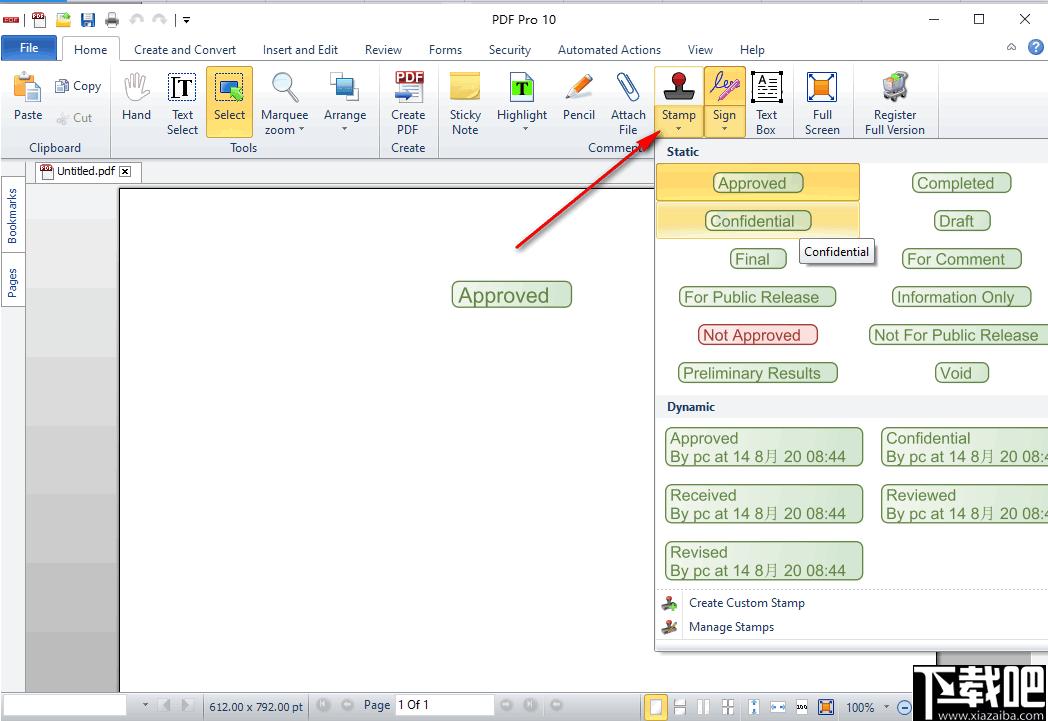Select the Hand tool
Viewport: 1048px width, 721px height.
[x=136, y=101]
